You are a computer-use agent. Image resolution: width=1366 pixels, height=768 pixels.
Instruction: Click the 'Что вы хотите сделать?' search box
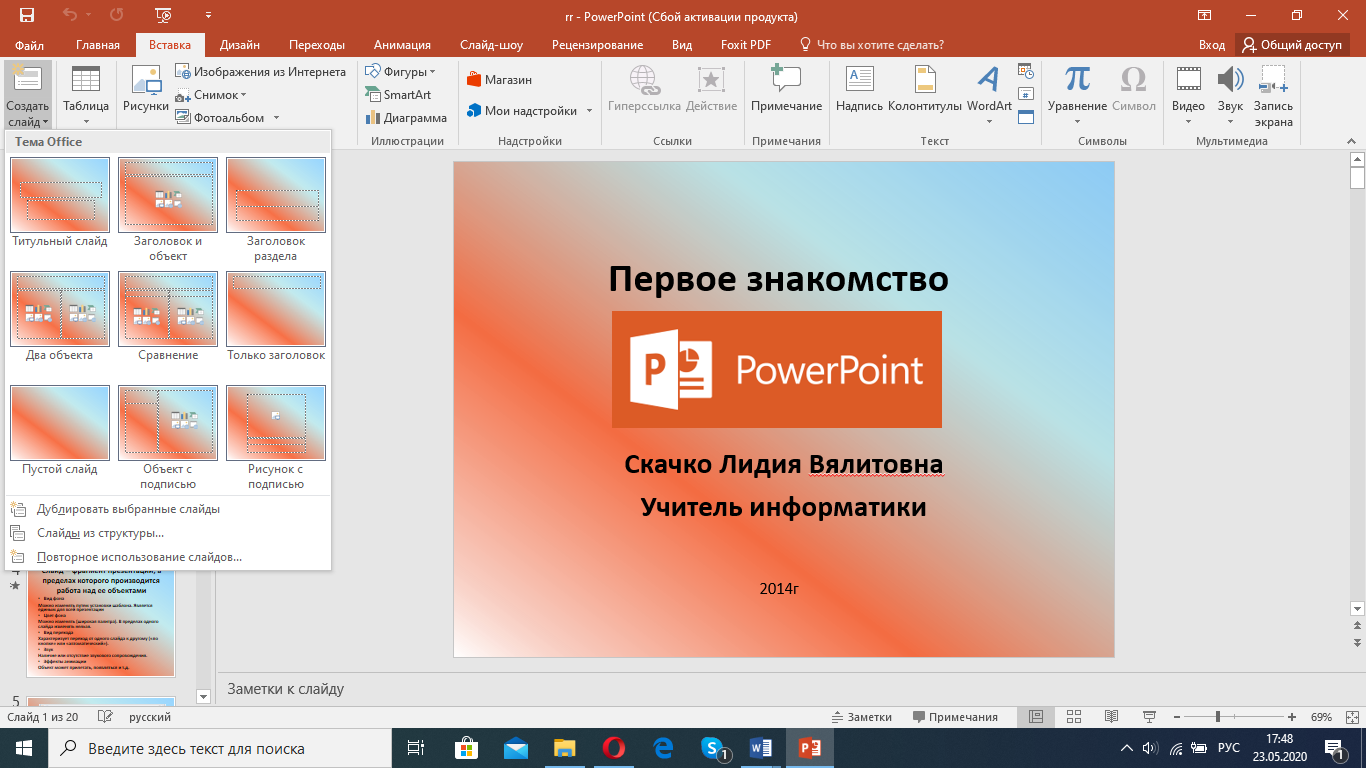click(873, 45)
